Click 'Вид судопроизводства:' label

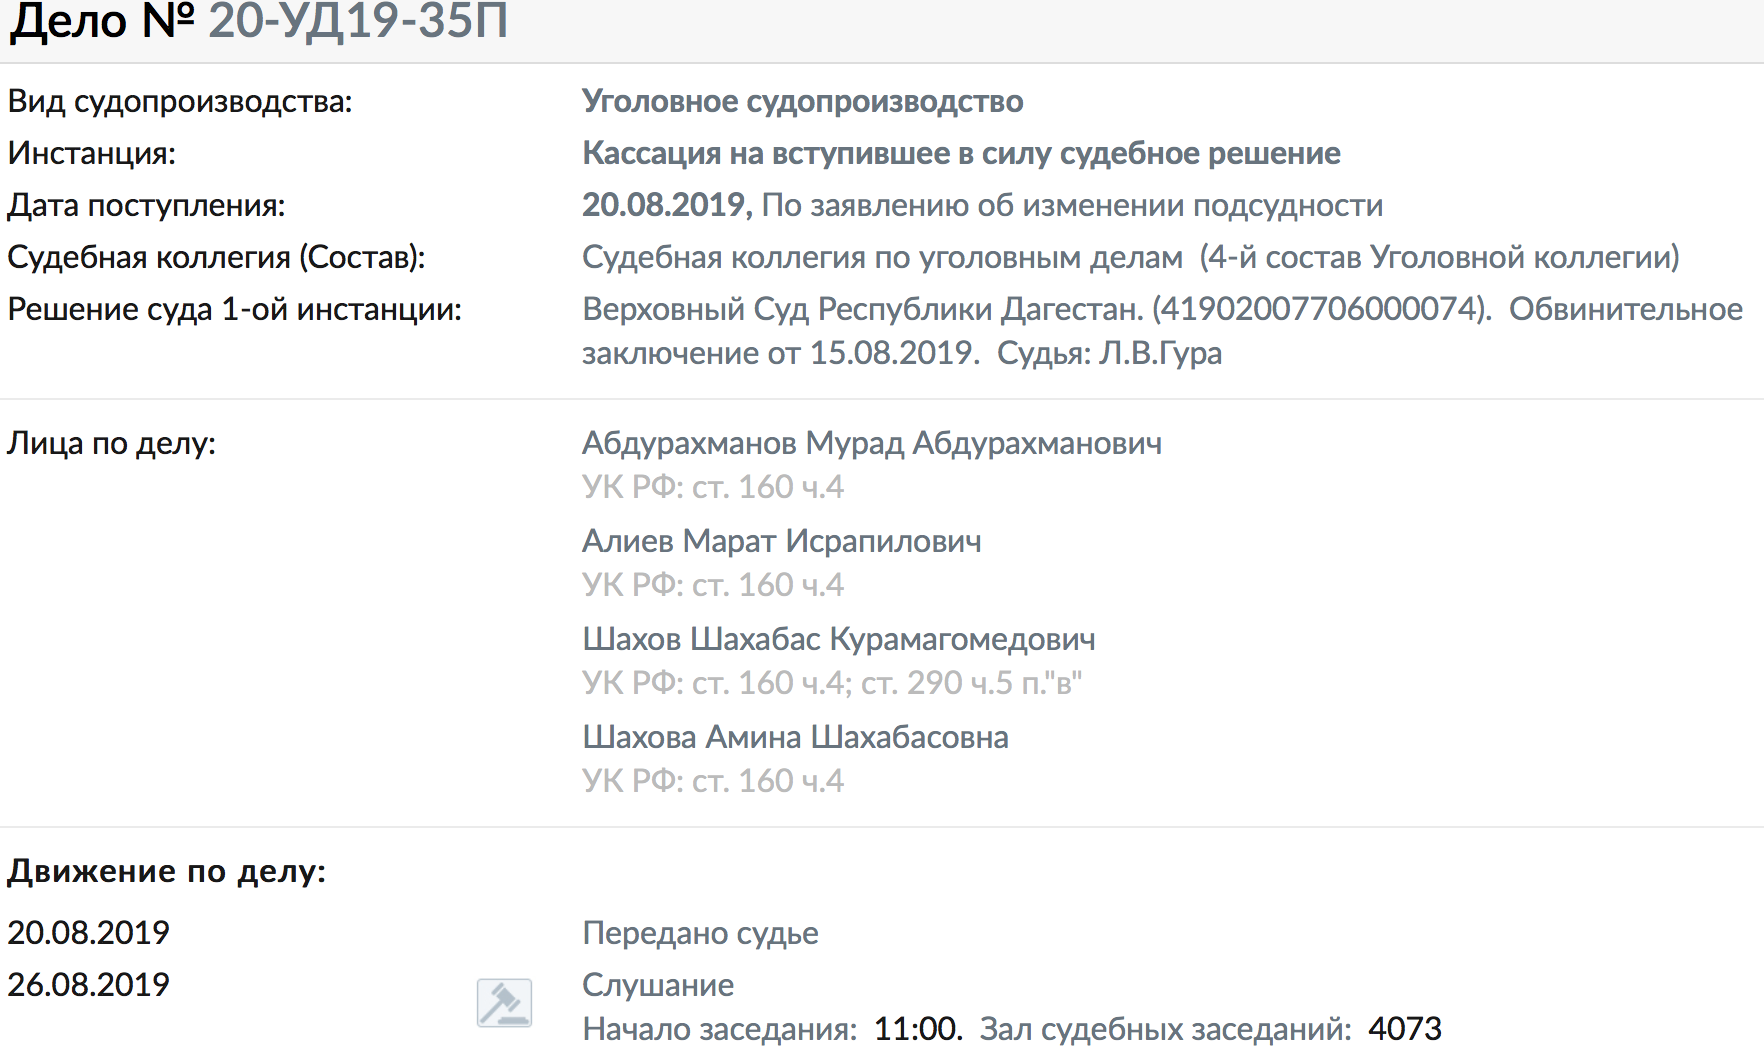click(180, 101)
